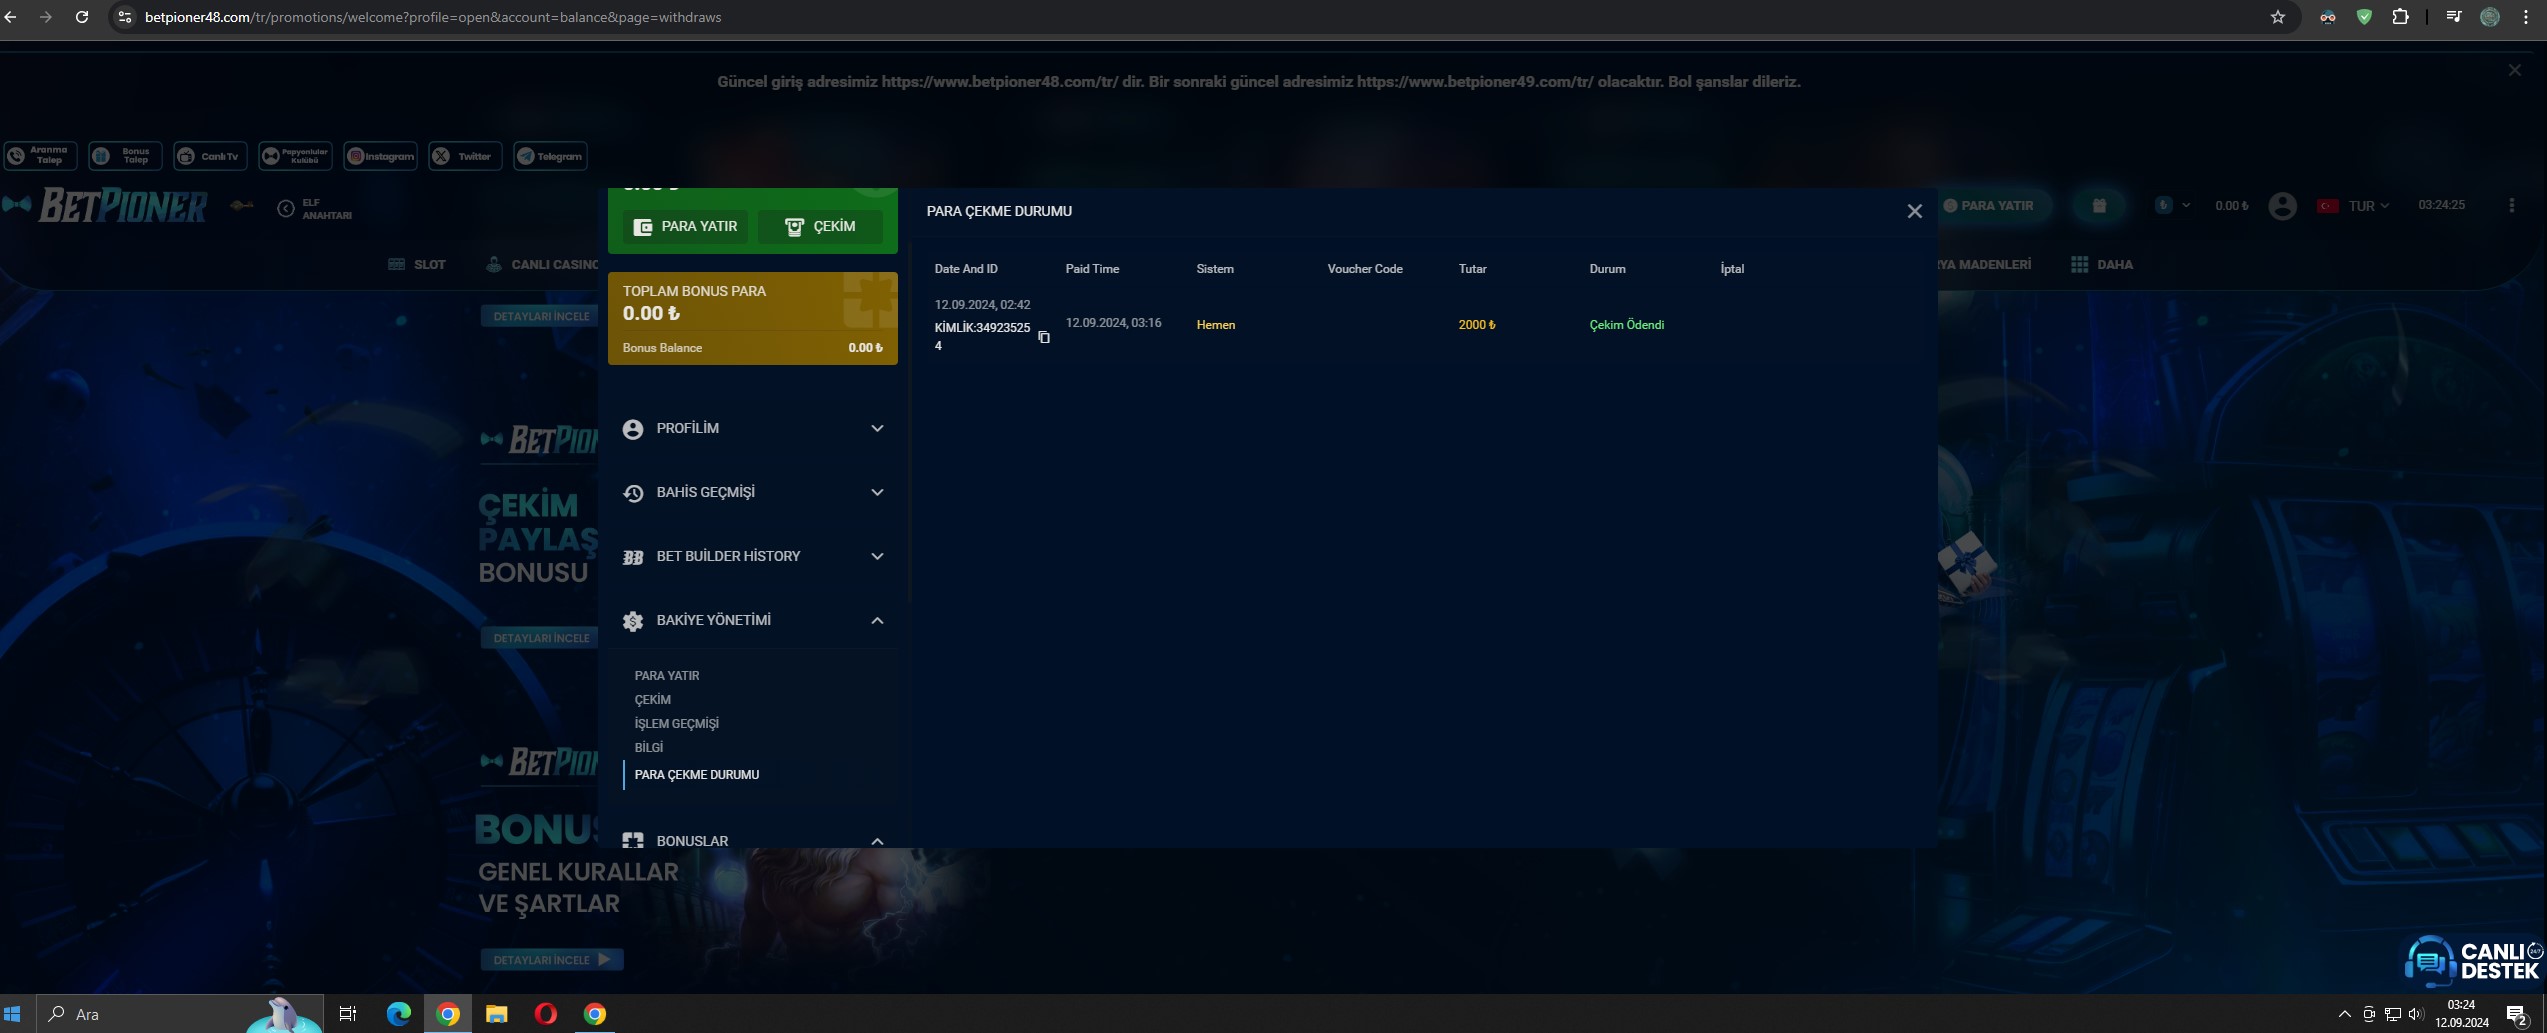This screenshot has width=2547, height=1033.
Task: Click the gift box icon in the header
Action: click(2098, 205)
